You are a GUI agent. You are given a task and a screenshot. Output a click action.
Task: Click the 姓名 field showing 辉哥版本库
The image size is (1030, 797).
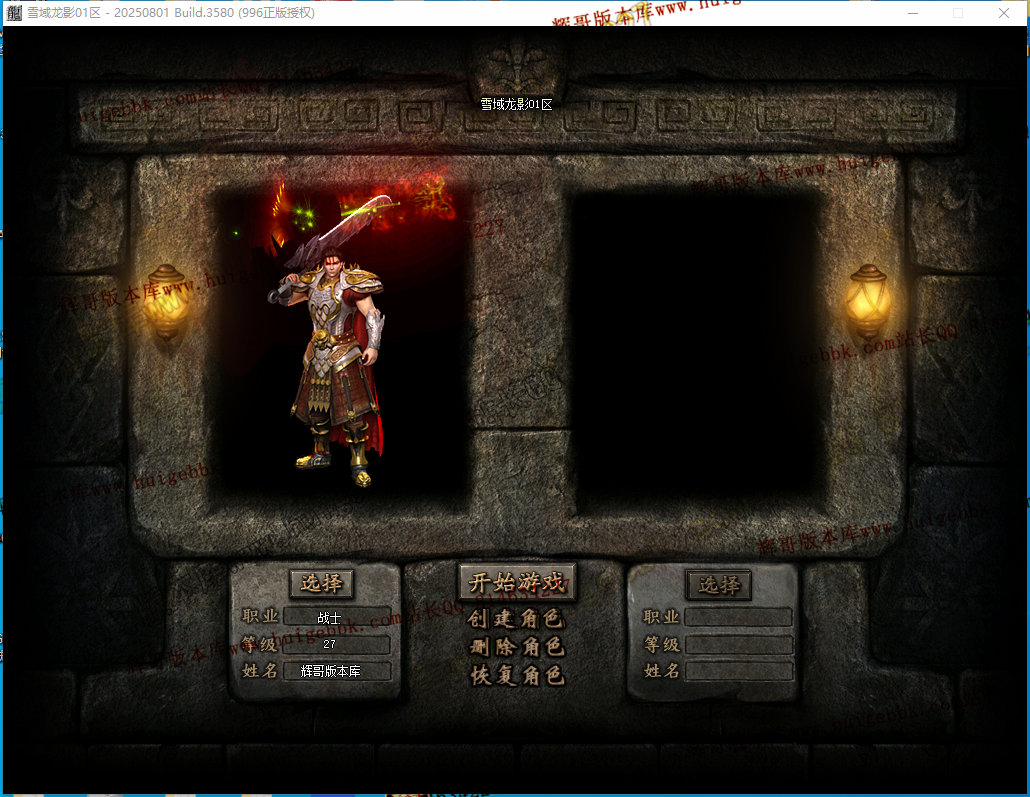(337, 671)
